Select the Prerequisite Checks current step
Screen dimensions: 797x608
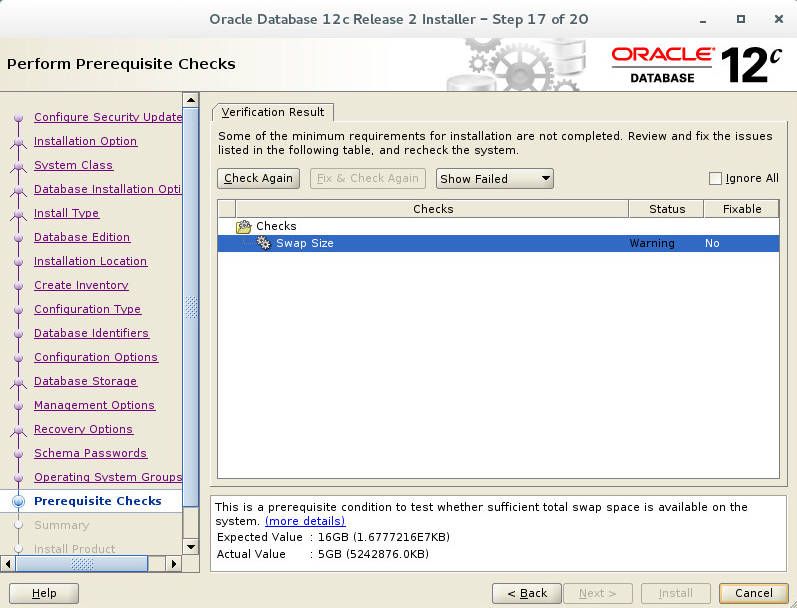98,501
